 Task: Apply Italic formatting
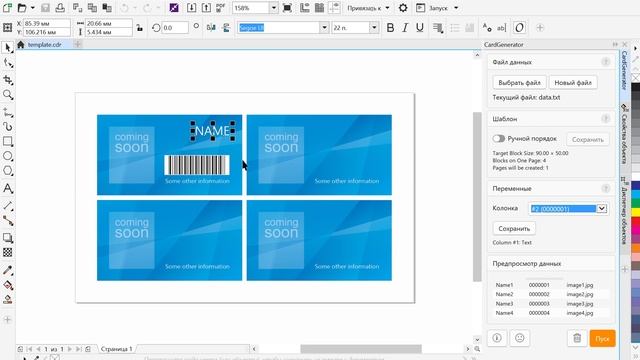[405, 28]
